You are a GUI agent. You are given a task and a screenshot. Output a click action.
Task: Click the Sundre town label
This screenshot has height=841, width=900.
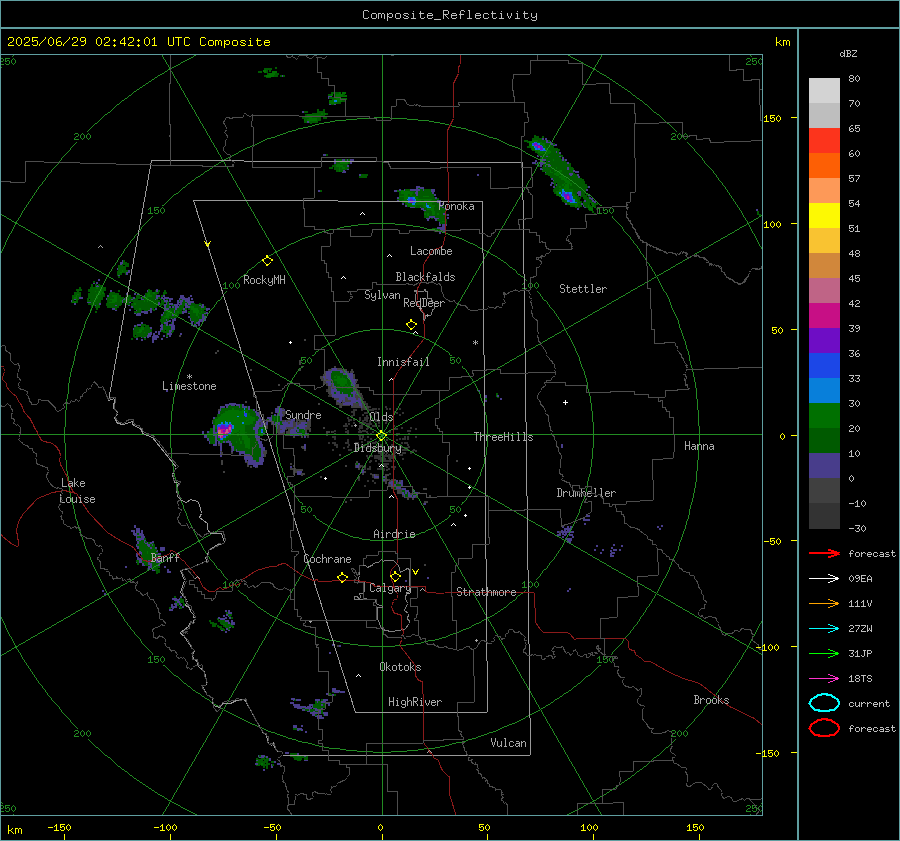click(x=303, y=415)
